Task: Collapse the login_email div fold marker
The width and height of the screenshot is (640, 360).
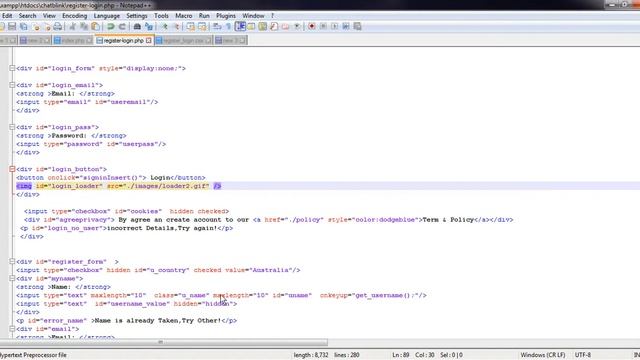Action: pyautogui.click(x=12, y=85)
